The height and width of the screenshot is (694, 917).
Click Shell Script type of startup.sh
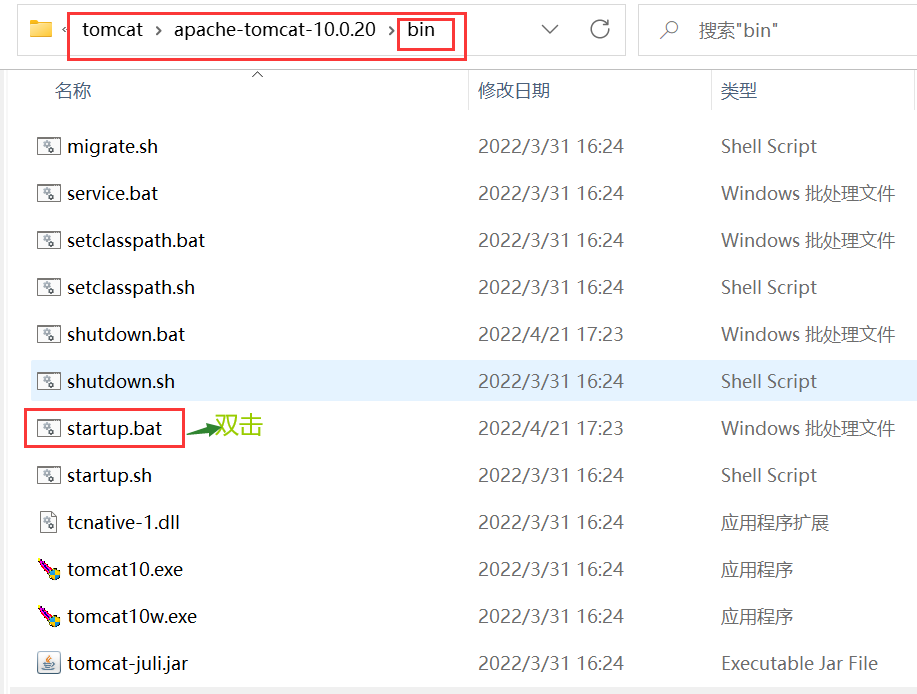pyautogui.click(x=769, y=475)
